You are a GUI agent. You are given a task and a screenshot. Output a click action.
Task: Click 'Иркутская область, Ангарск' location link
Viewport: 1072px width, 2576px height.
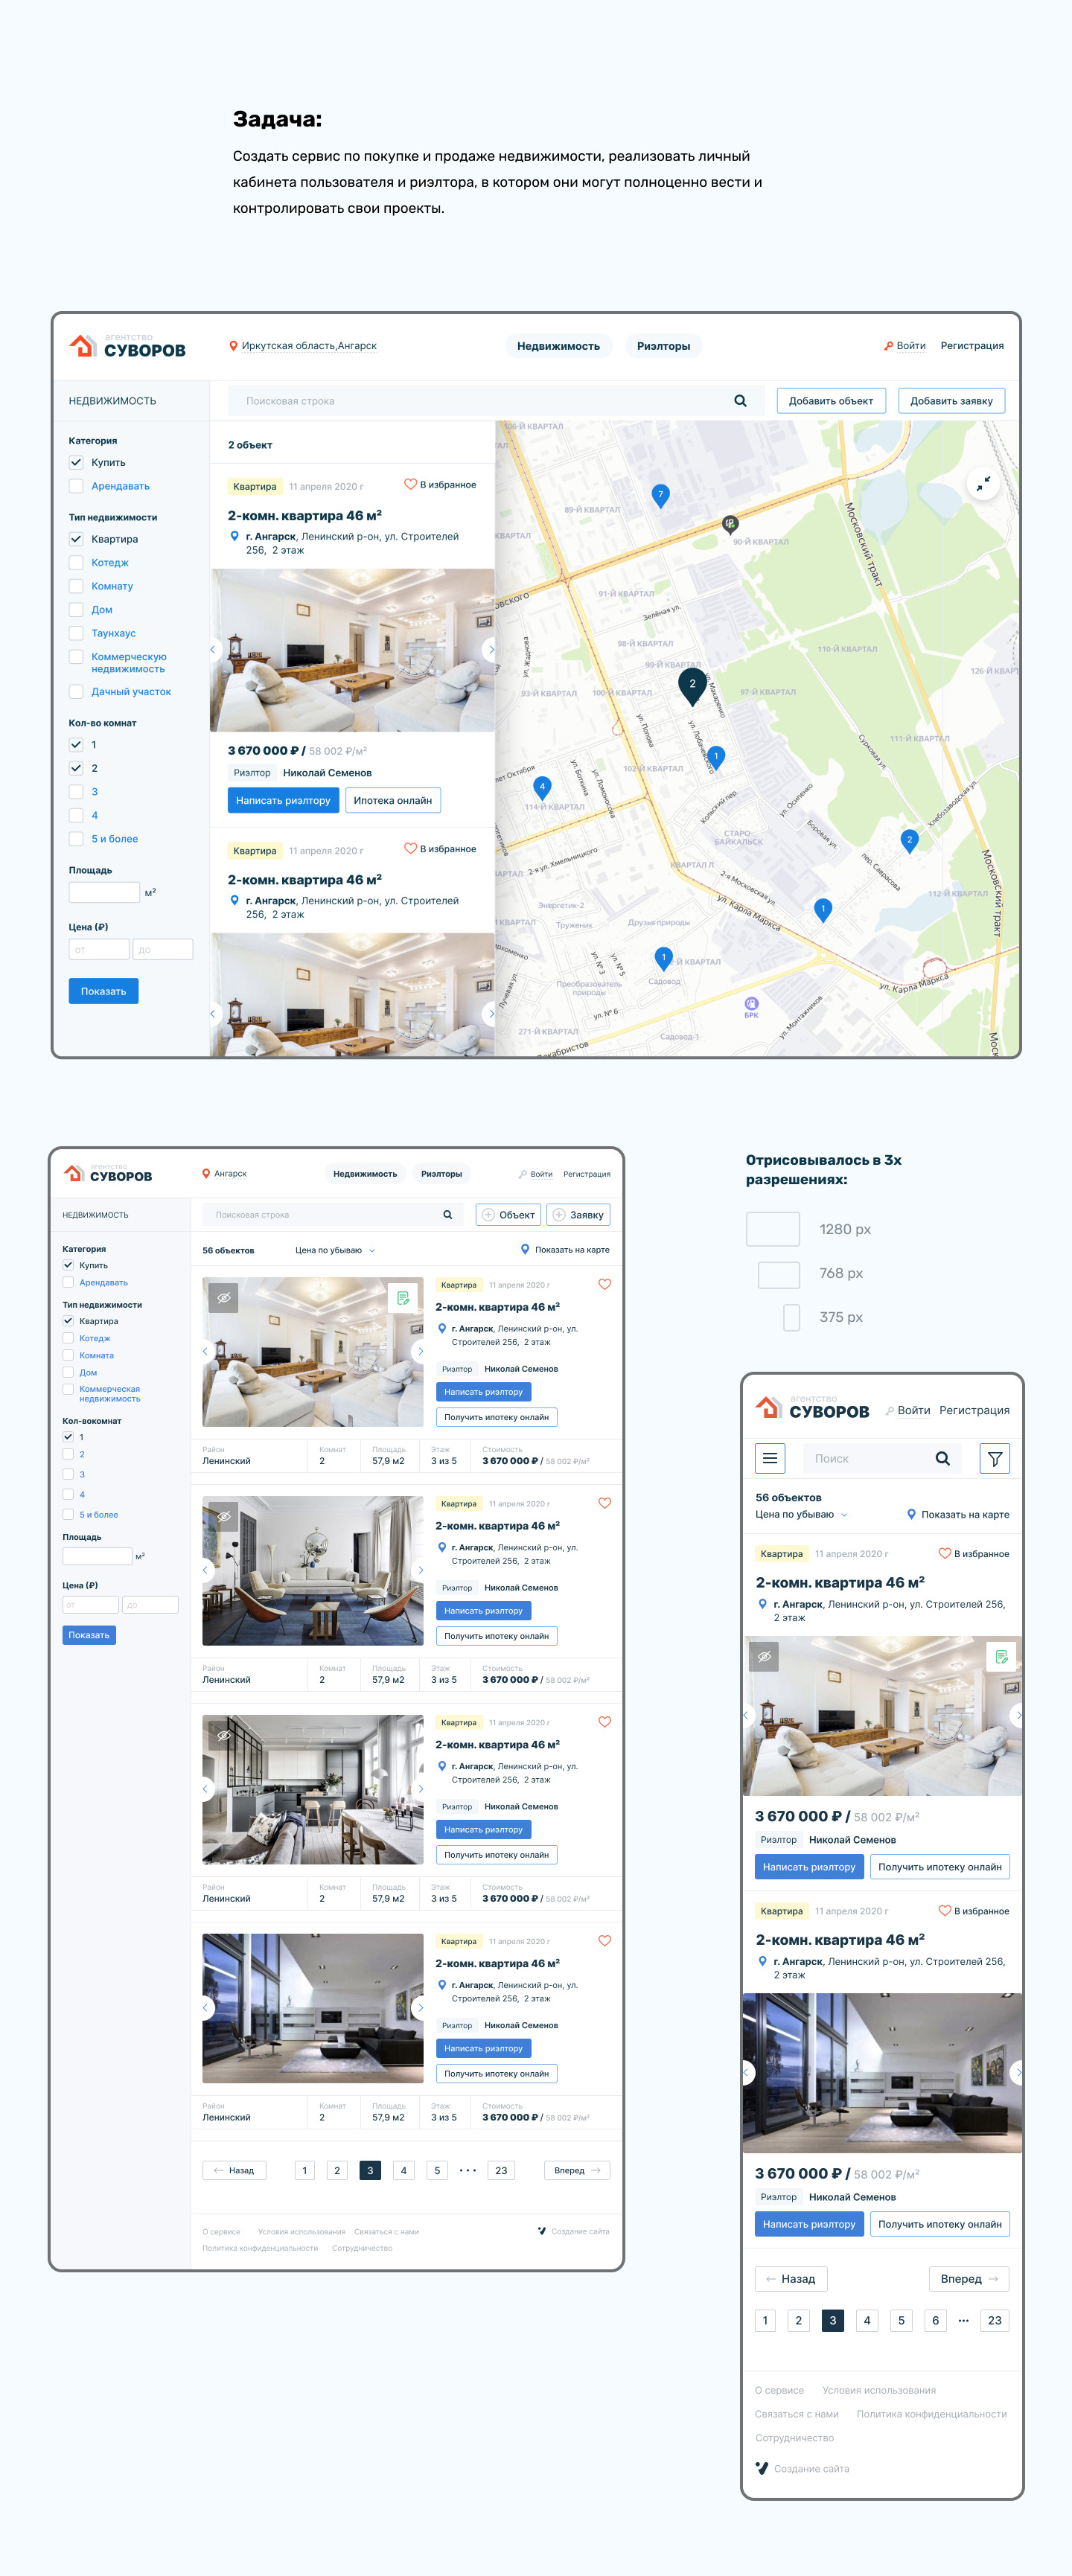click(x=309, y=346)
